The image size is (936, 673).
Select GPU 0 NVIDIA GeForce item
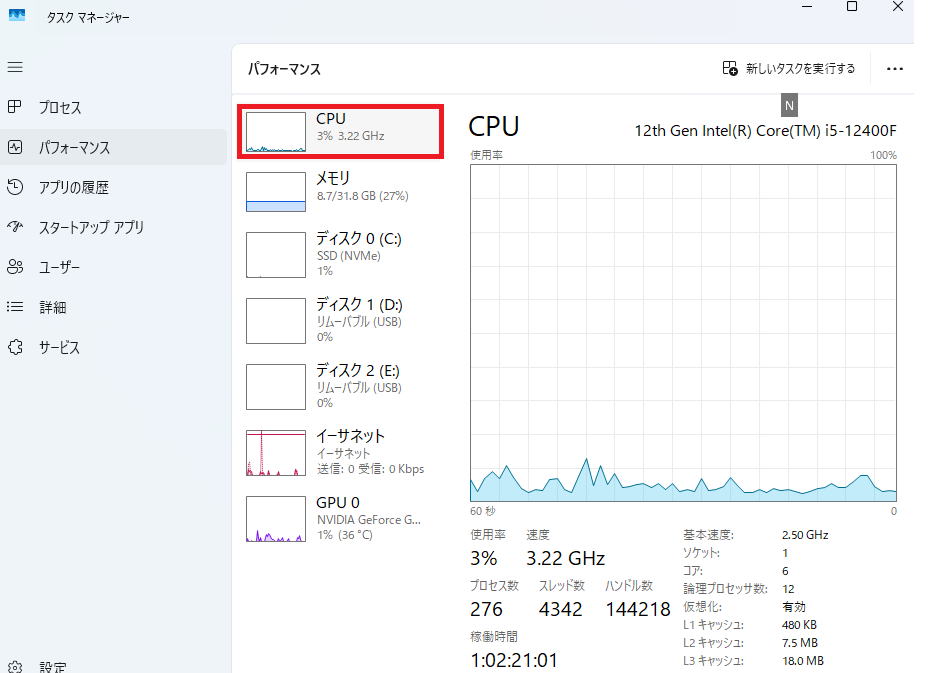[340, 518]
